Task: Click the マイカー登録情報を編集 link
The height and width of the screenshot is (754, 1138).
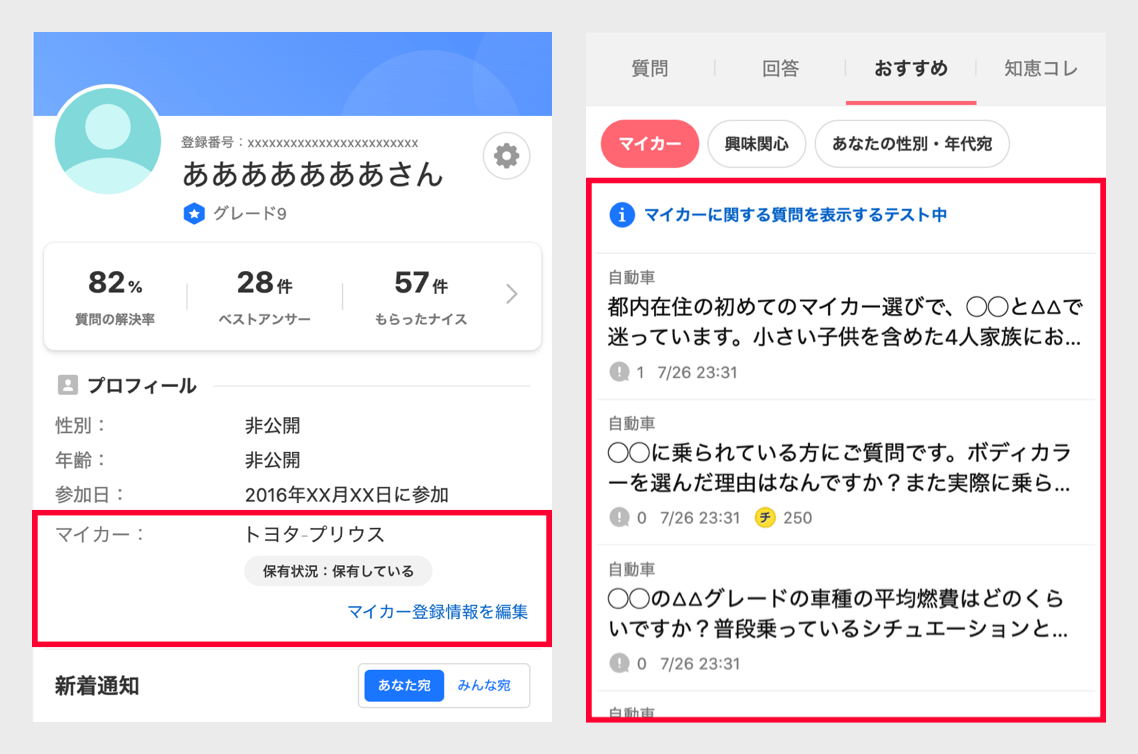Action: click(437, 612)
